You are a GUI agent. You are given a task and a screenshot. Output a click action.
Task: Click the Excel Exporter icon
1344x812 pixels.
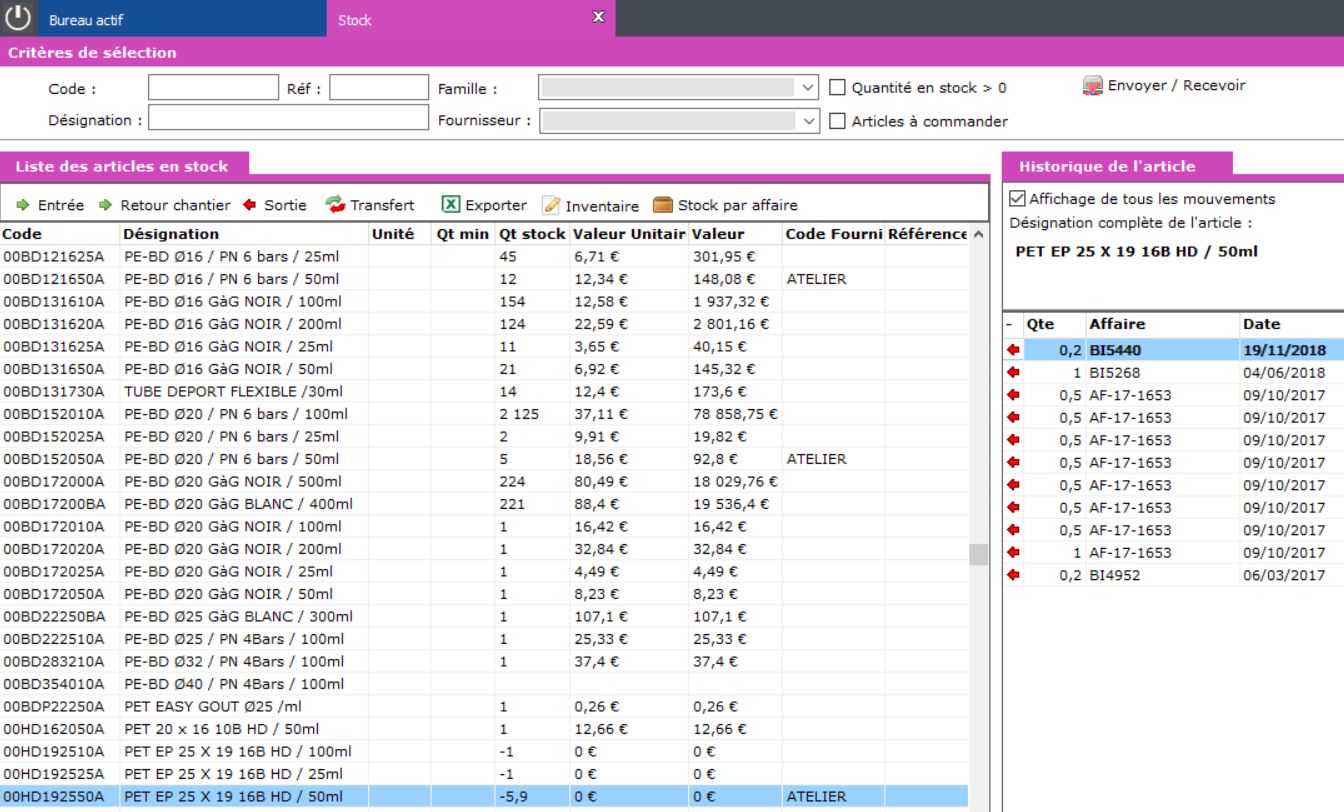(451, 205)
